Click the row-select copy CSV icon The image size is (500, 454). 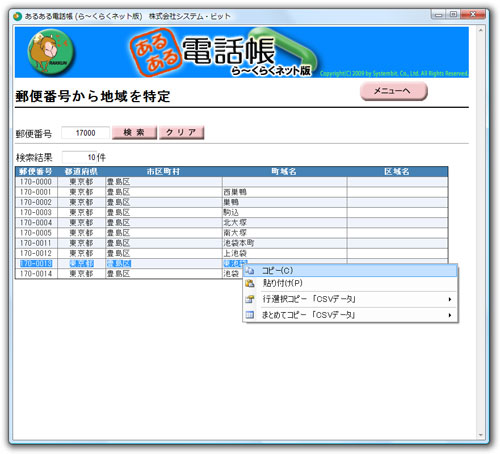[250, 299]
